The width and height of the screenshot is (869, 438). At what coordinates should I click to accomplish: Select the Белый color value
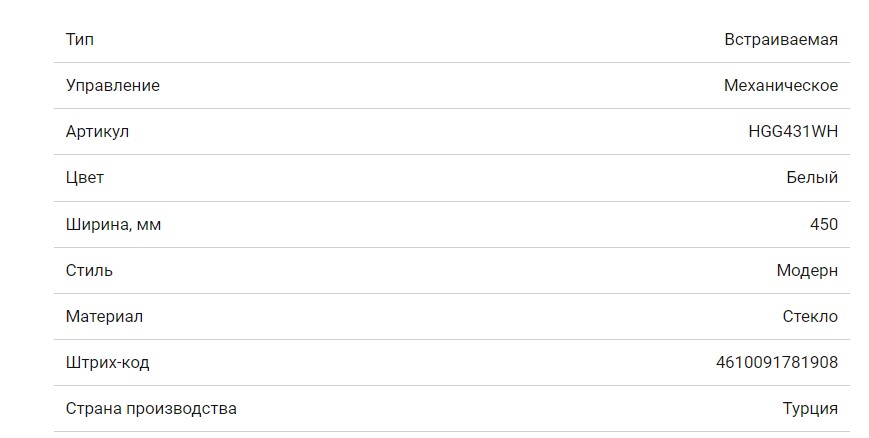(812, 178)
